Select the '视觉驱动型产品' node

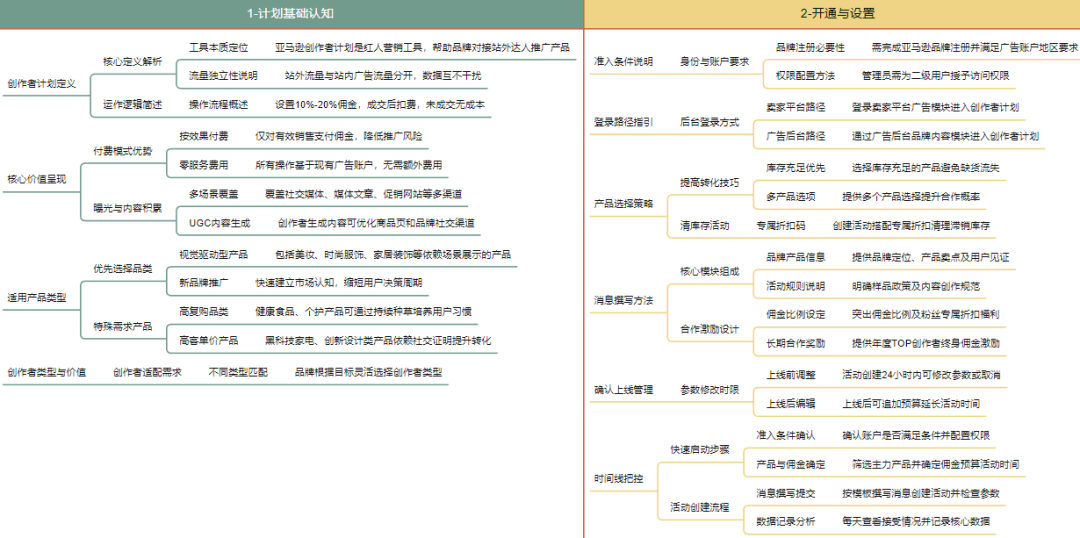213,254
